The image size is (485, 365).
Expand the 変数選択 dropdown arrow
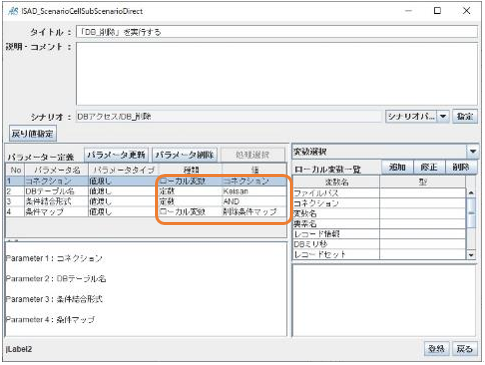tap(473, 152)
